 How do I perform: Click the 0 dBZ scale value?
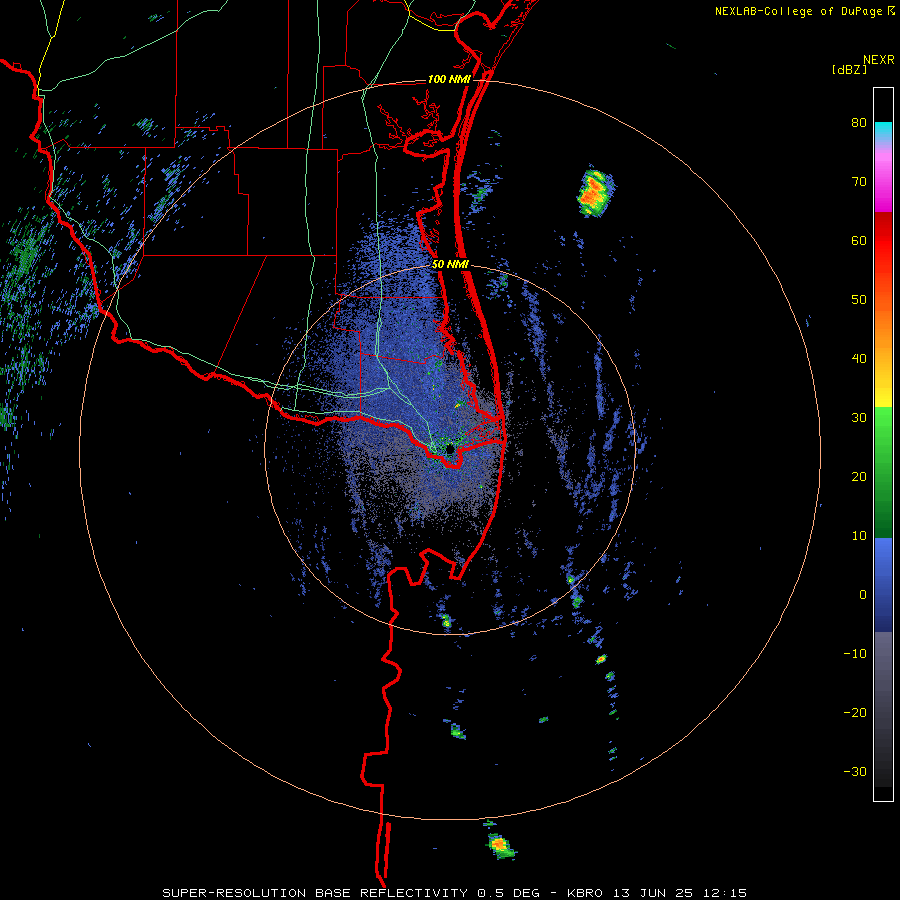(863, 595)
